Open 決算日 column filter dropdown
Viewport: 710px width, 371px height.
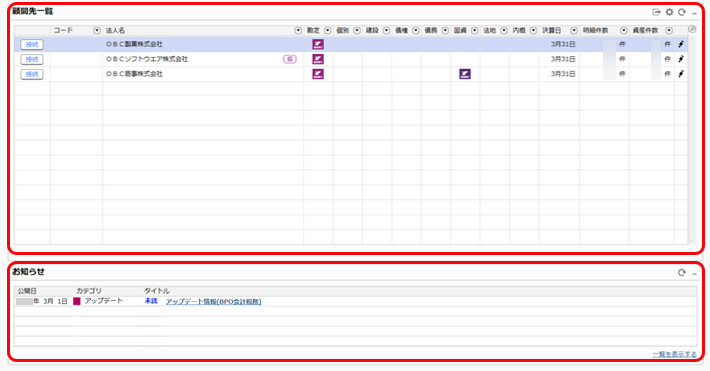(x=574, y=30)
